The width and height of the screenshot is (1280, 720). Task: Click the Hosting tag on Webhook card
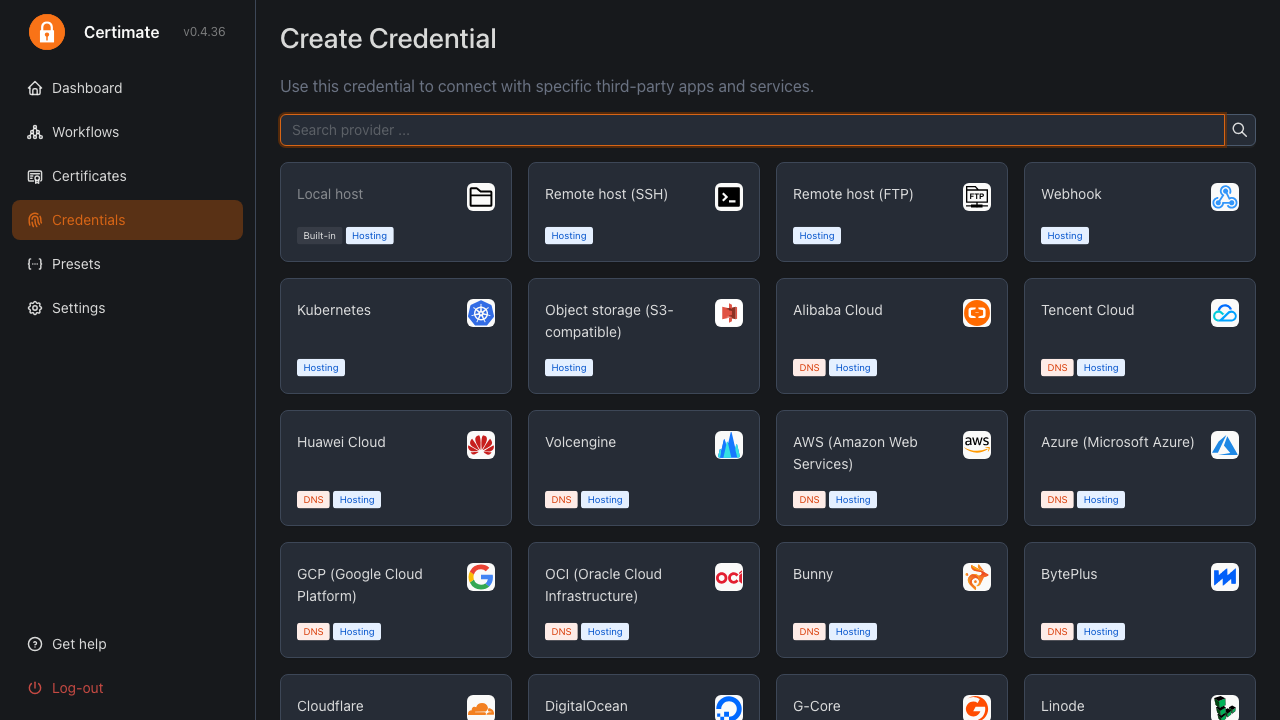[x=1065, y=236]
